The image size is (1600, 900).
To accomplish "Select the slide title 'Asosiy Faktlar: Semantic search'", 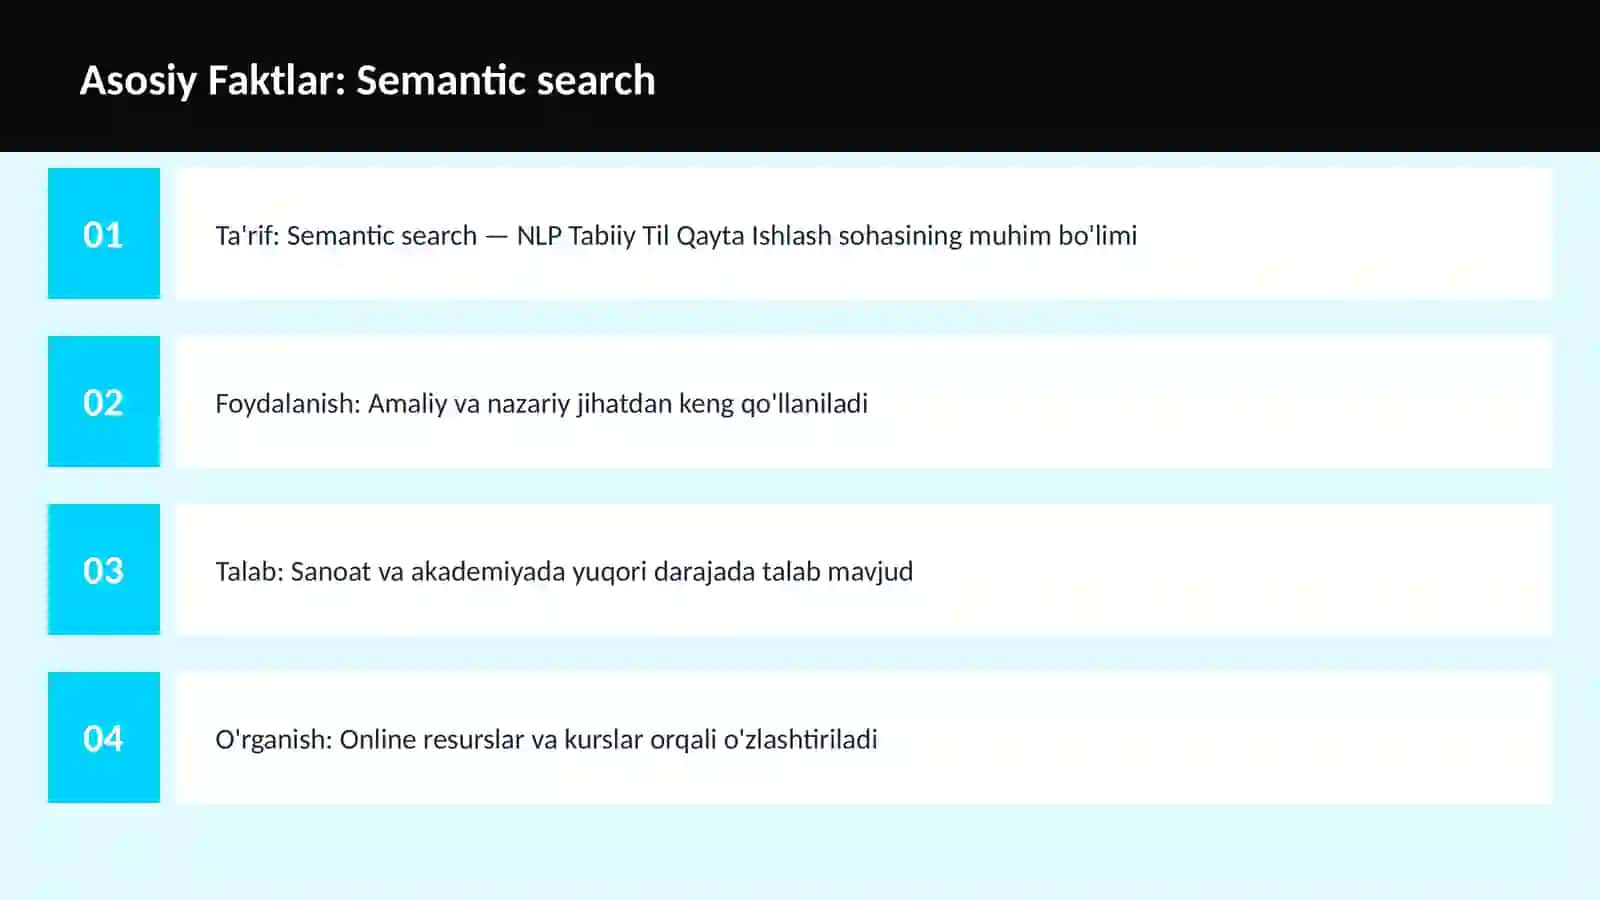I will coord(367,81).
